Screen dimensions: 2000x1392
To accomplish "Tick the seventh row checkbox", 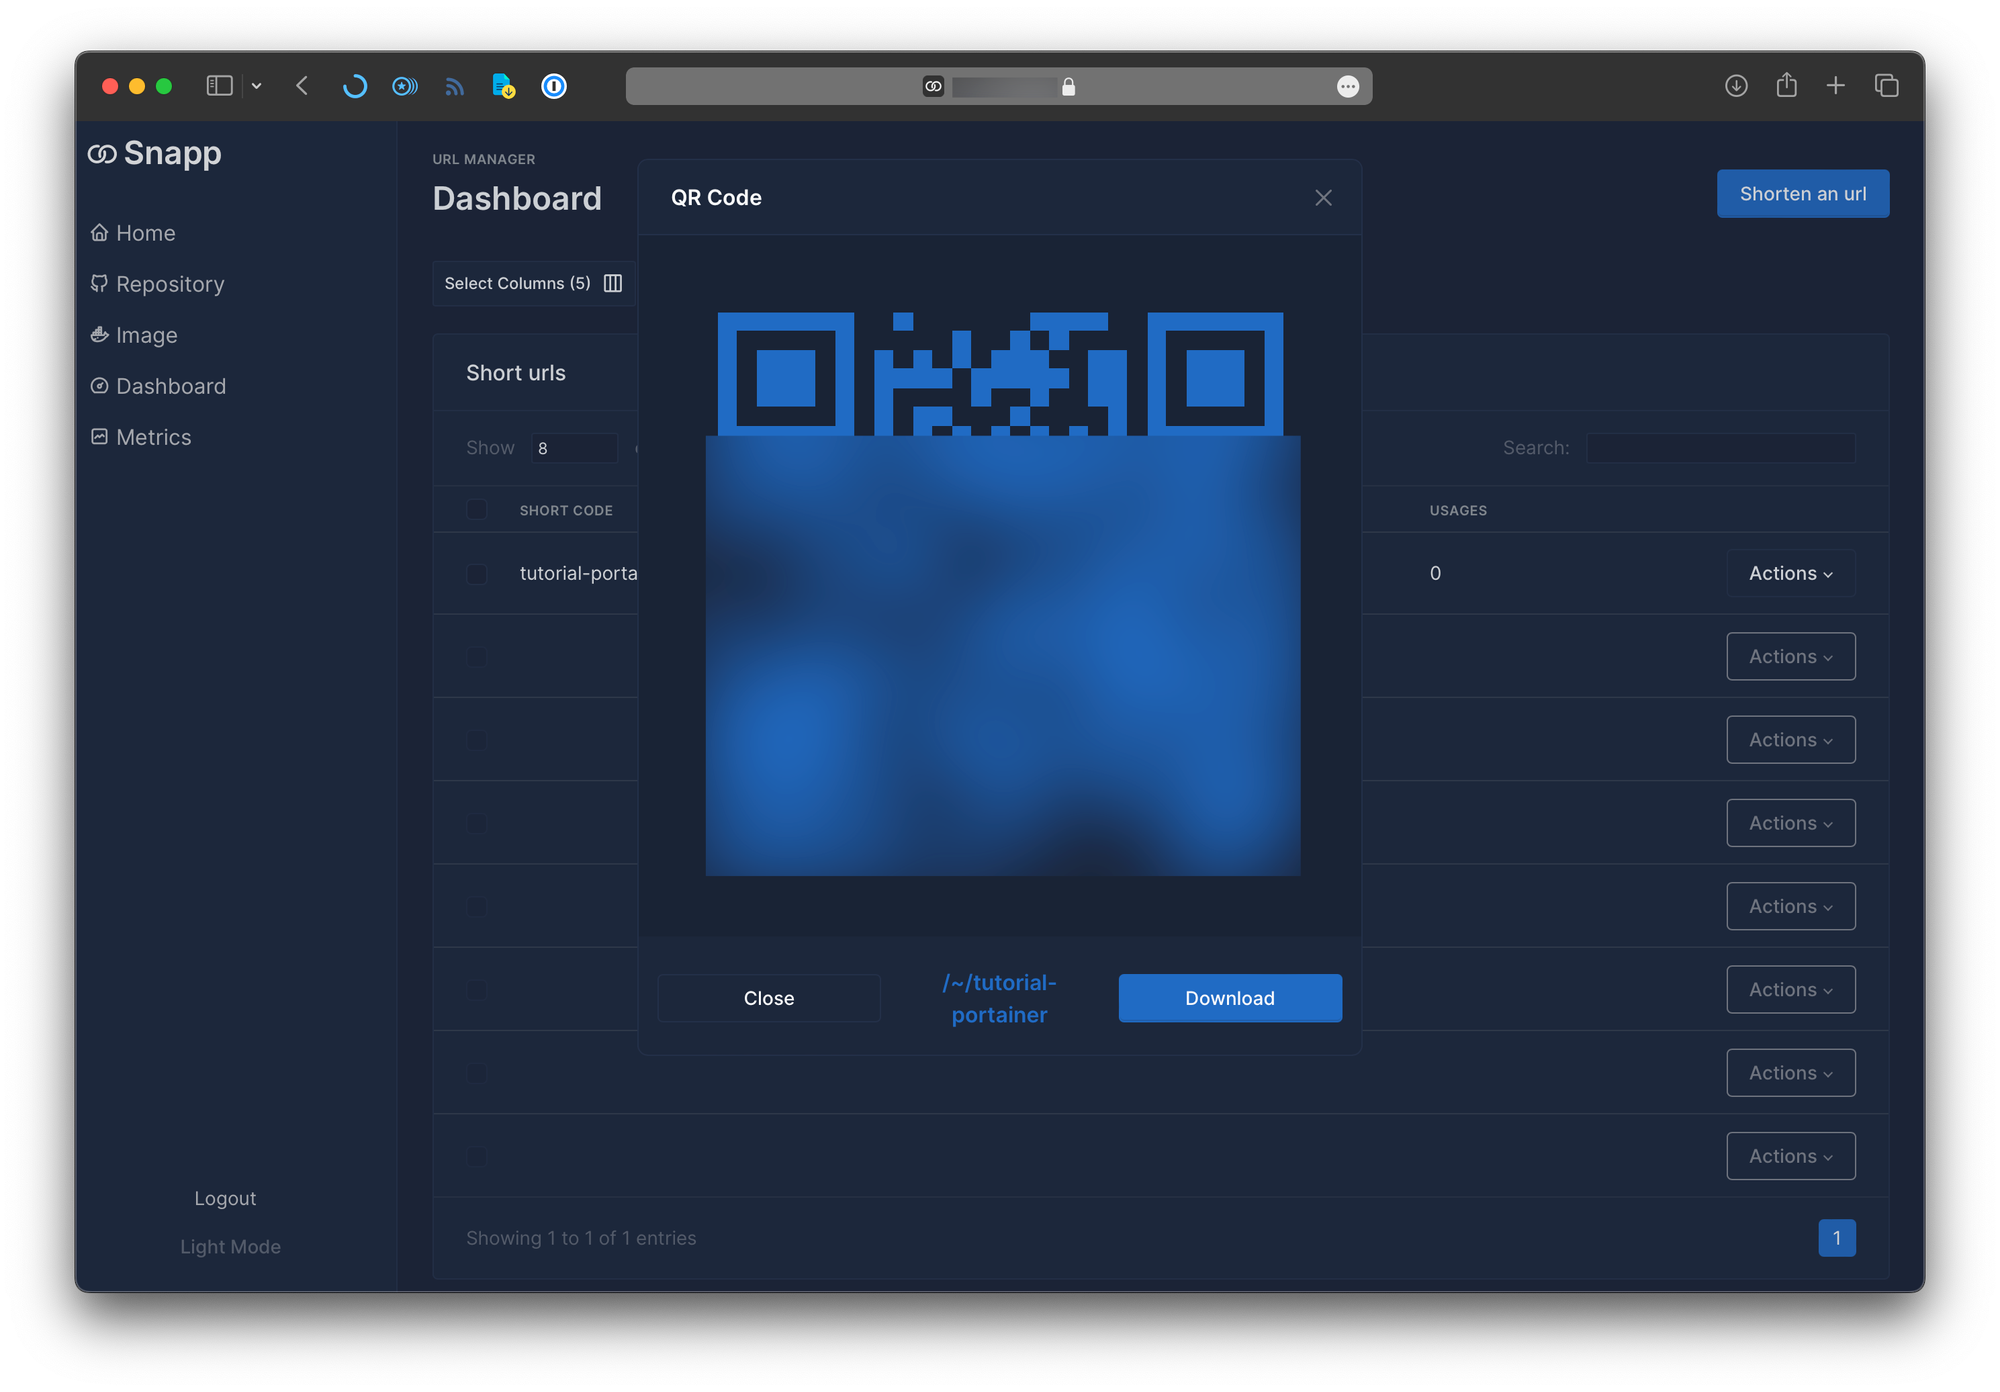I will (x=477, y=1073).
